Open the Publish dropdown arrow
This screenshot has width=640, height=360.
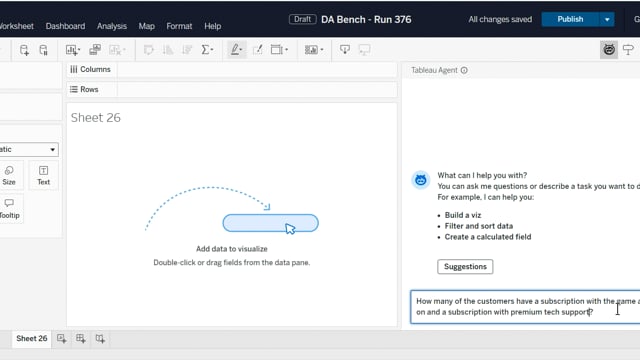pos(607,20)
